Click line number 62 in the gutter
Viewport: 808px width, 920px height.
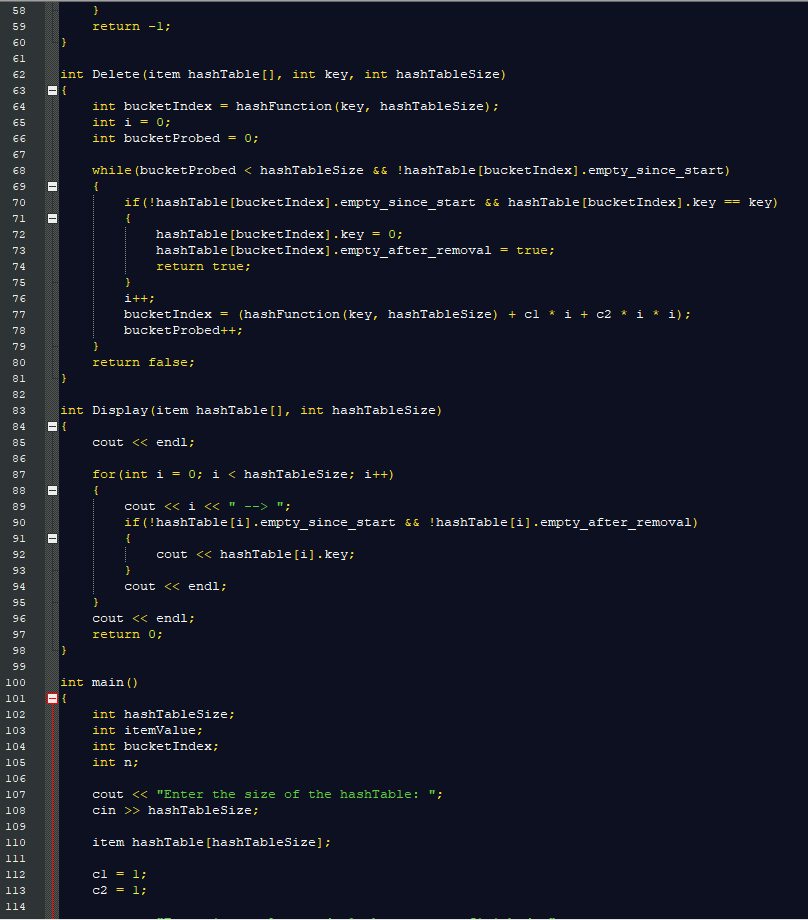point(19,75)
